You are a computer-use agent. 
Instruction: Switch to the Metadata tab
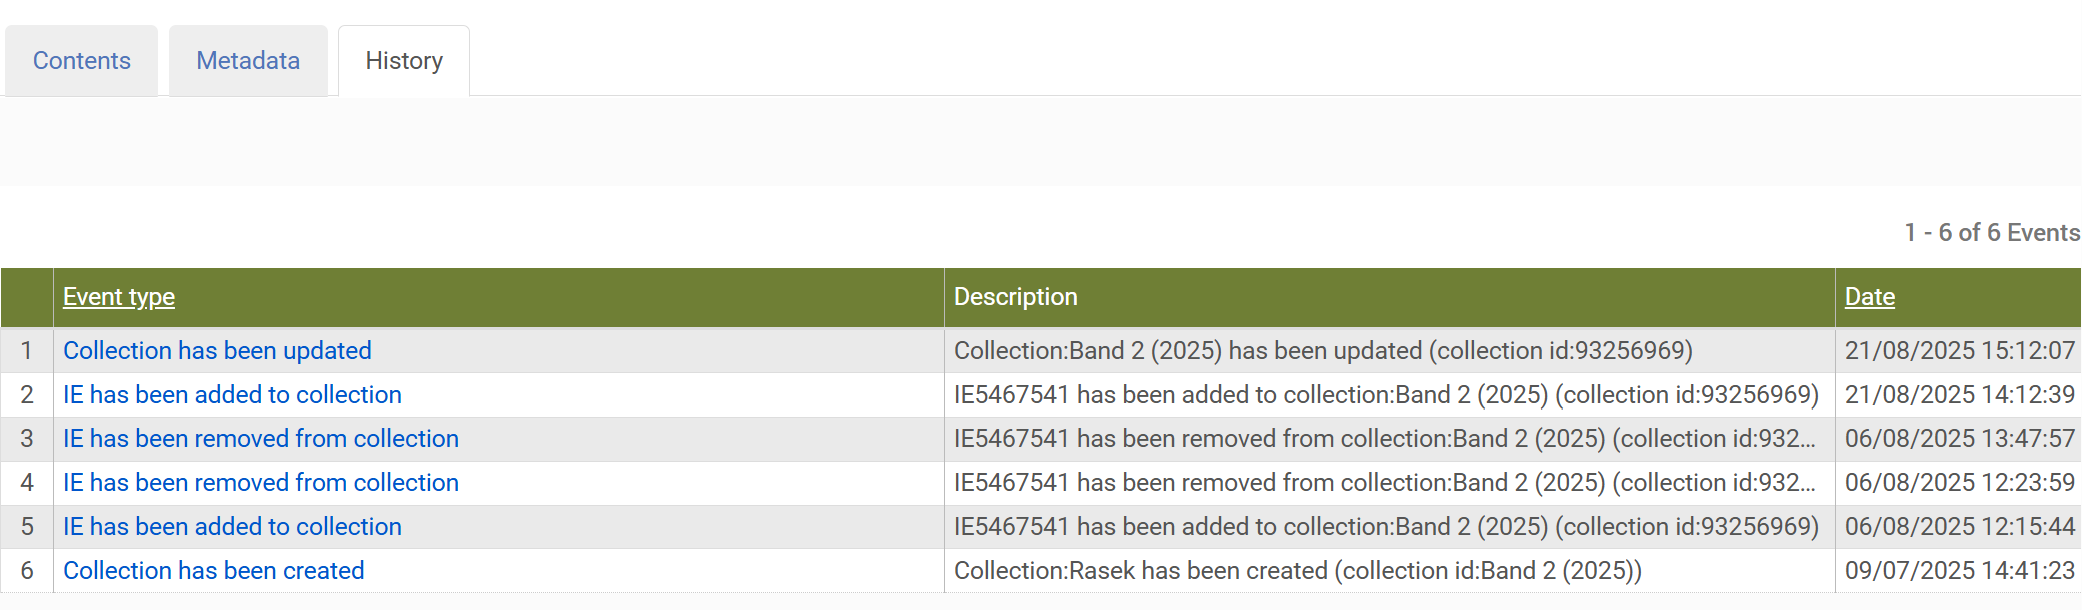click(248, 60)
